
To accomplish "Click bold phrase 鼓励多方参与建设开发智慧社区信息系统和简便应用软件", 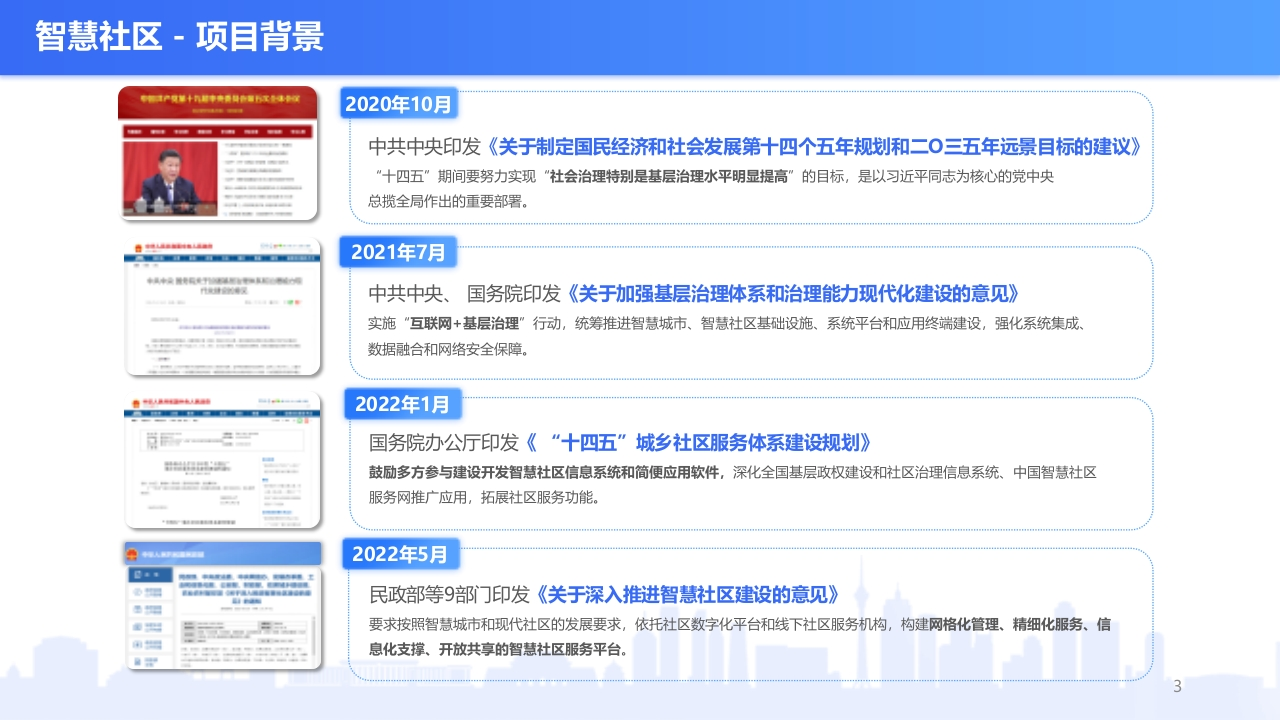I will click(547, 472).
